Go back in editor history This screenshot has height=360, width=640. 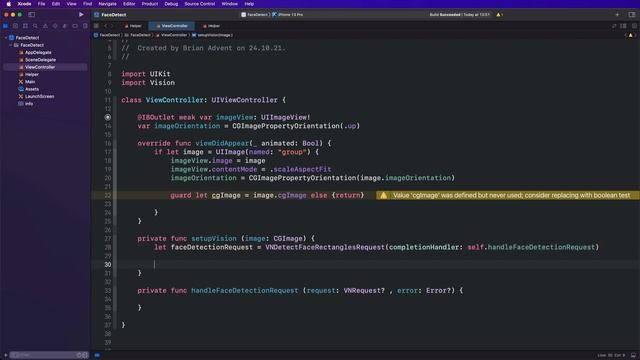[106, 26]
